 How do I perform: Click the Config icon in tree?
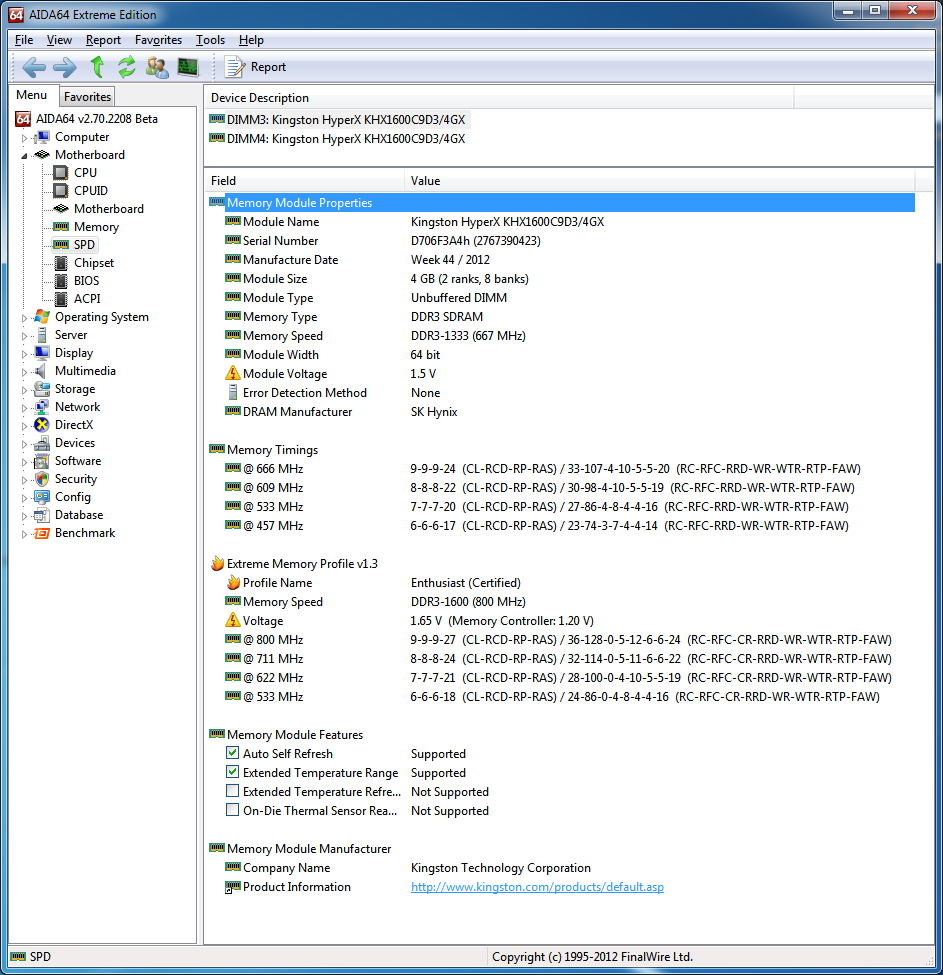click(42, 497)
